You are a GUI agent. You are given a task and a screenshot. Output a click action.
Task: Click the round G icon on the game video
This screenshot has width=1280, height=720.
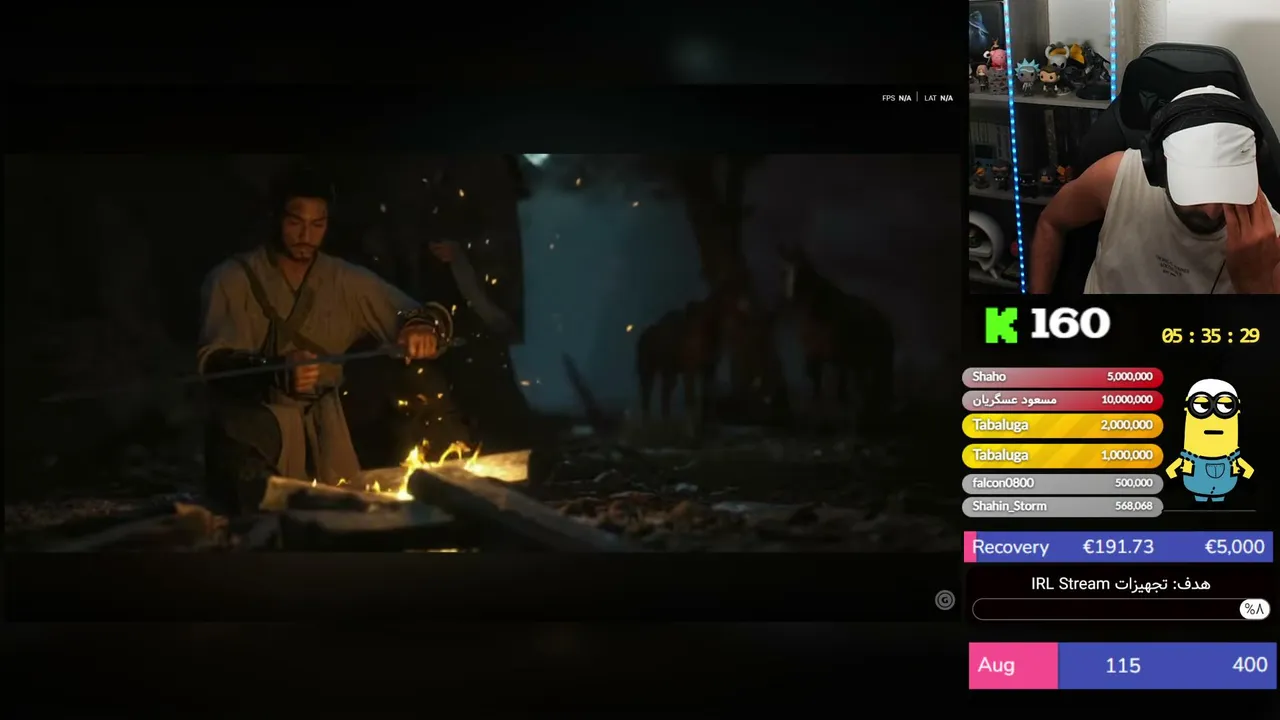tap(945, 600)
